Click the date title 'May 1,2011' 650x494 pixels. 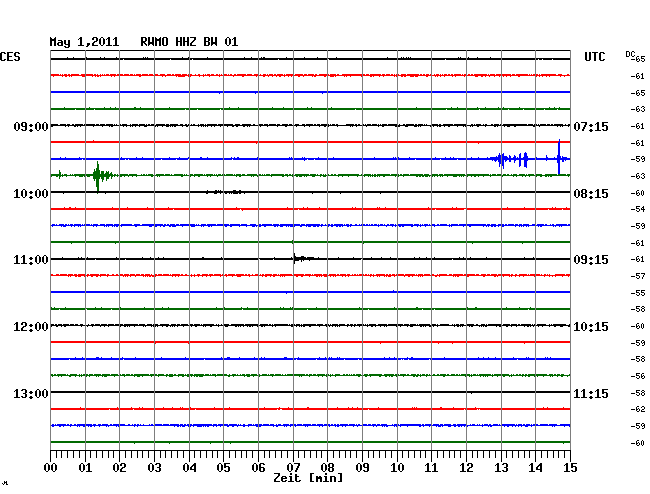84,42
